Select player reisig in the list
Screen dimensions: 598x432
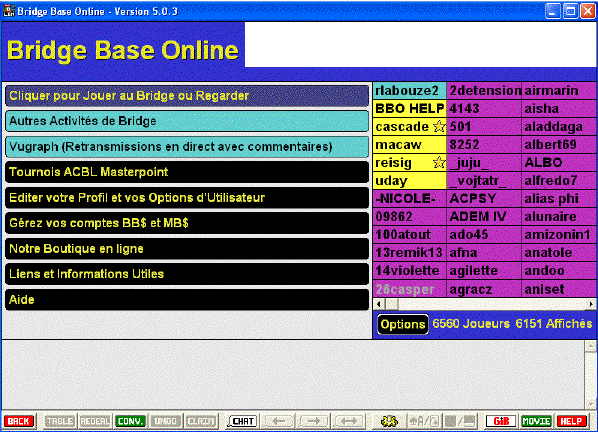[410, 162]
